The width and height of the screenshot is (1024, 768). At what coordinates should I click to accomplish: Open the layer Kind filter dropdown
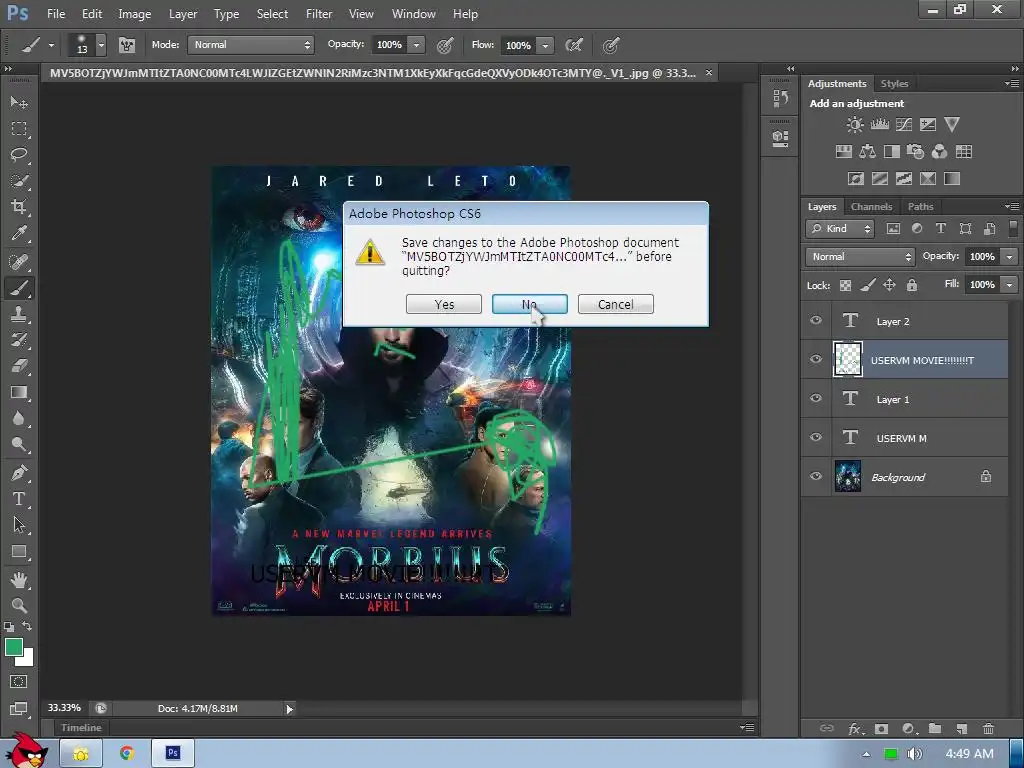tap(840, 229)
